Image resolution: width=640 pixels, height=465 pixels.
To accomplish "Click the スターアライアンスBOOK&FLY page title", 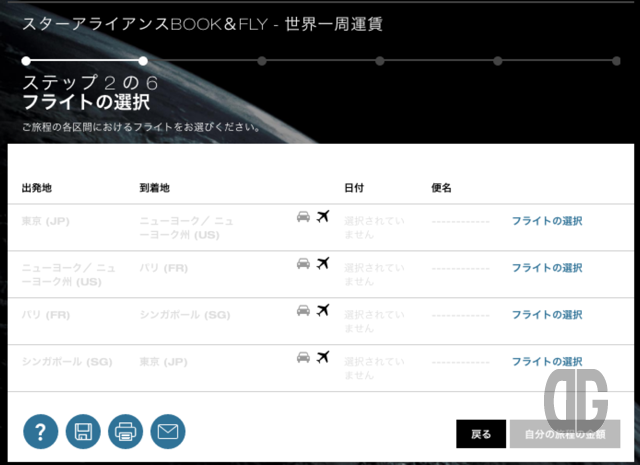I will [x=202, y=24].
